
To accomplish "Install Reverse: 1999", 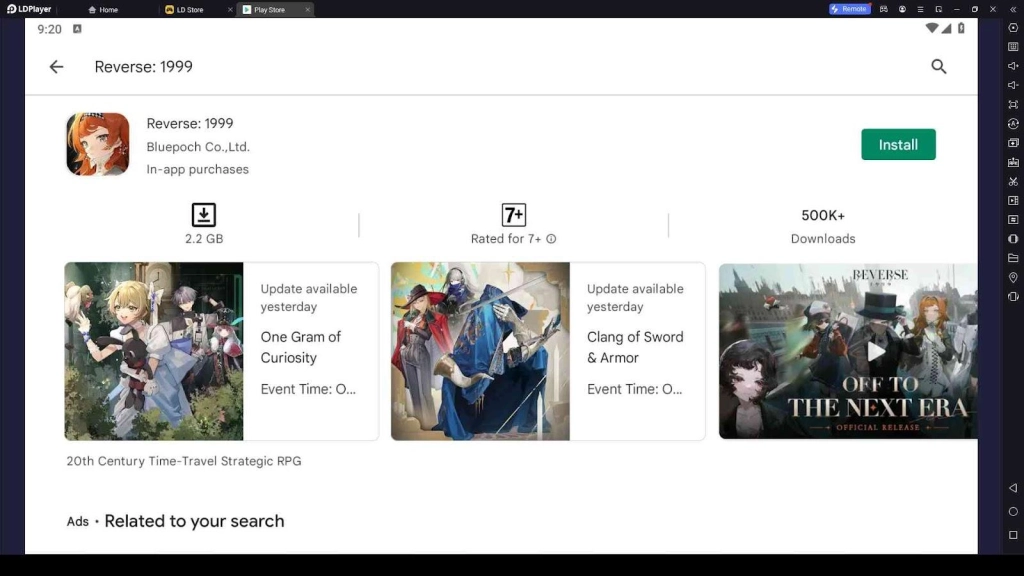I will [898, 145].
